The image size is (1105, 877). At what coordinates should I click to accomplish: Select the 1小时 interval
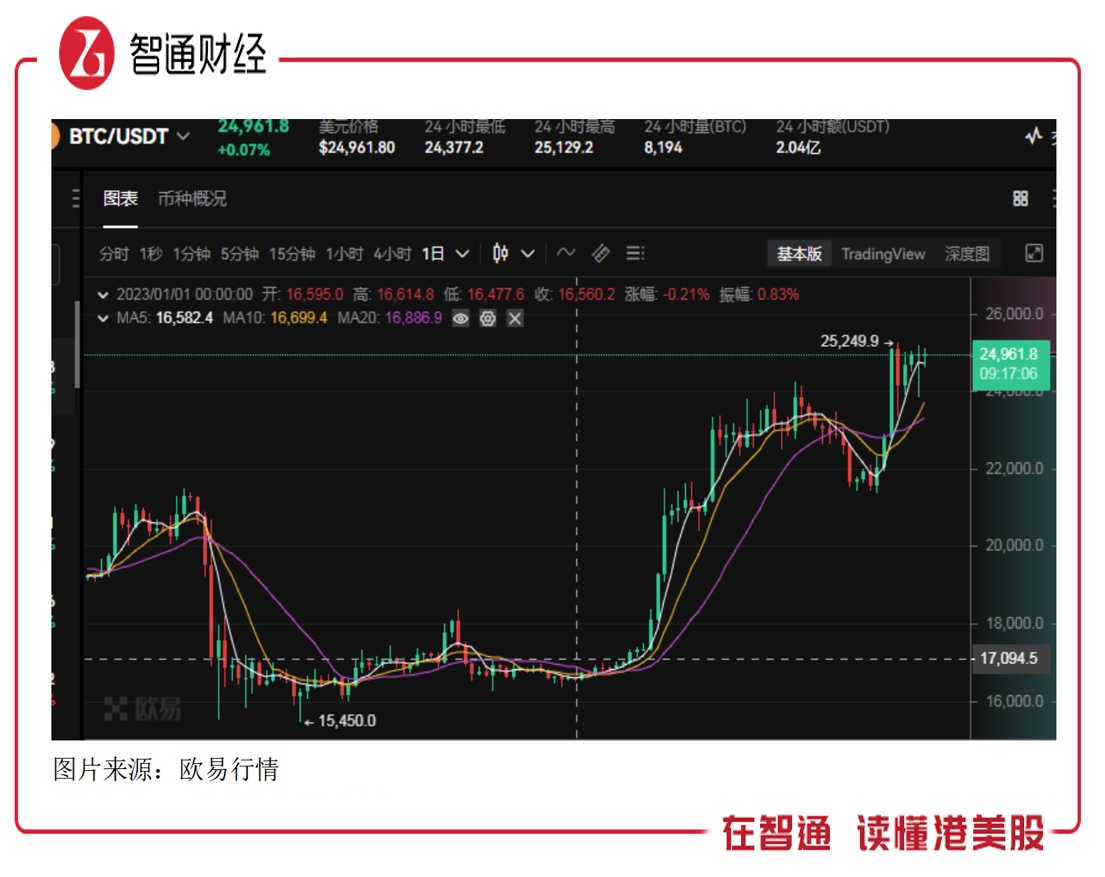pyautogui.click(x=344, y=254)
